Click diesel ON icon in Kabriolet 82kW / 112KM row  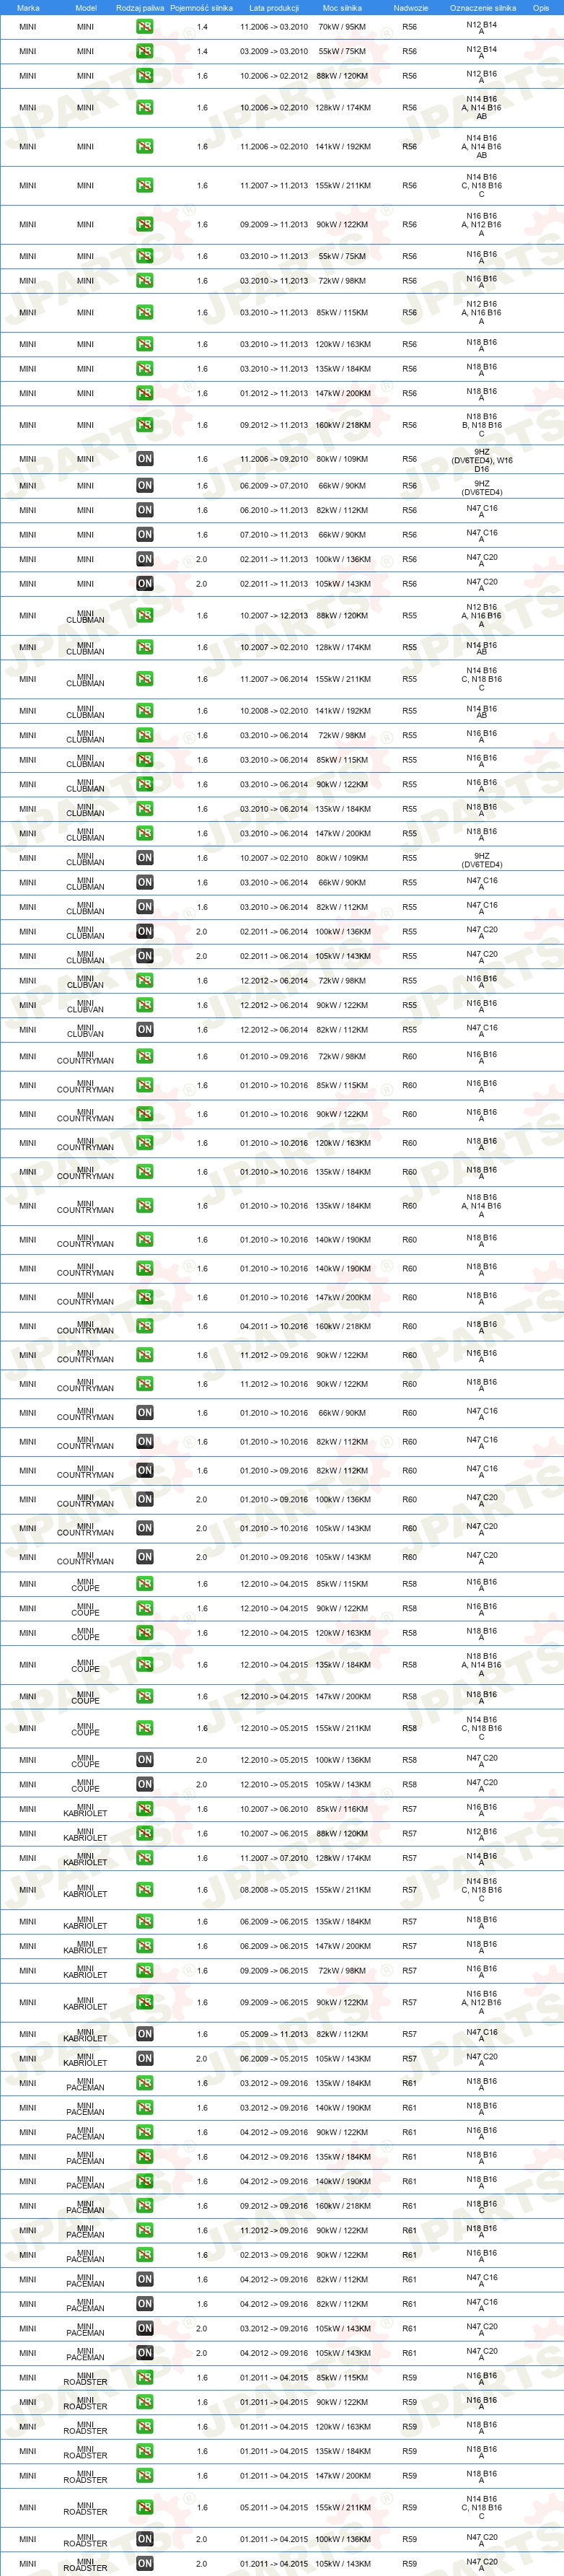[145, 2034]
